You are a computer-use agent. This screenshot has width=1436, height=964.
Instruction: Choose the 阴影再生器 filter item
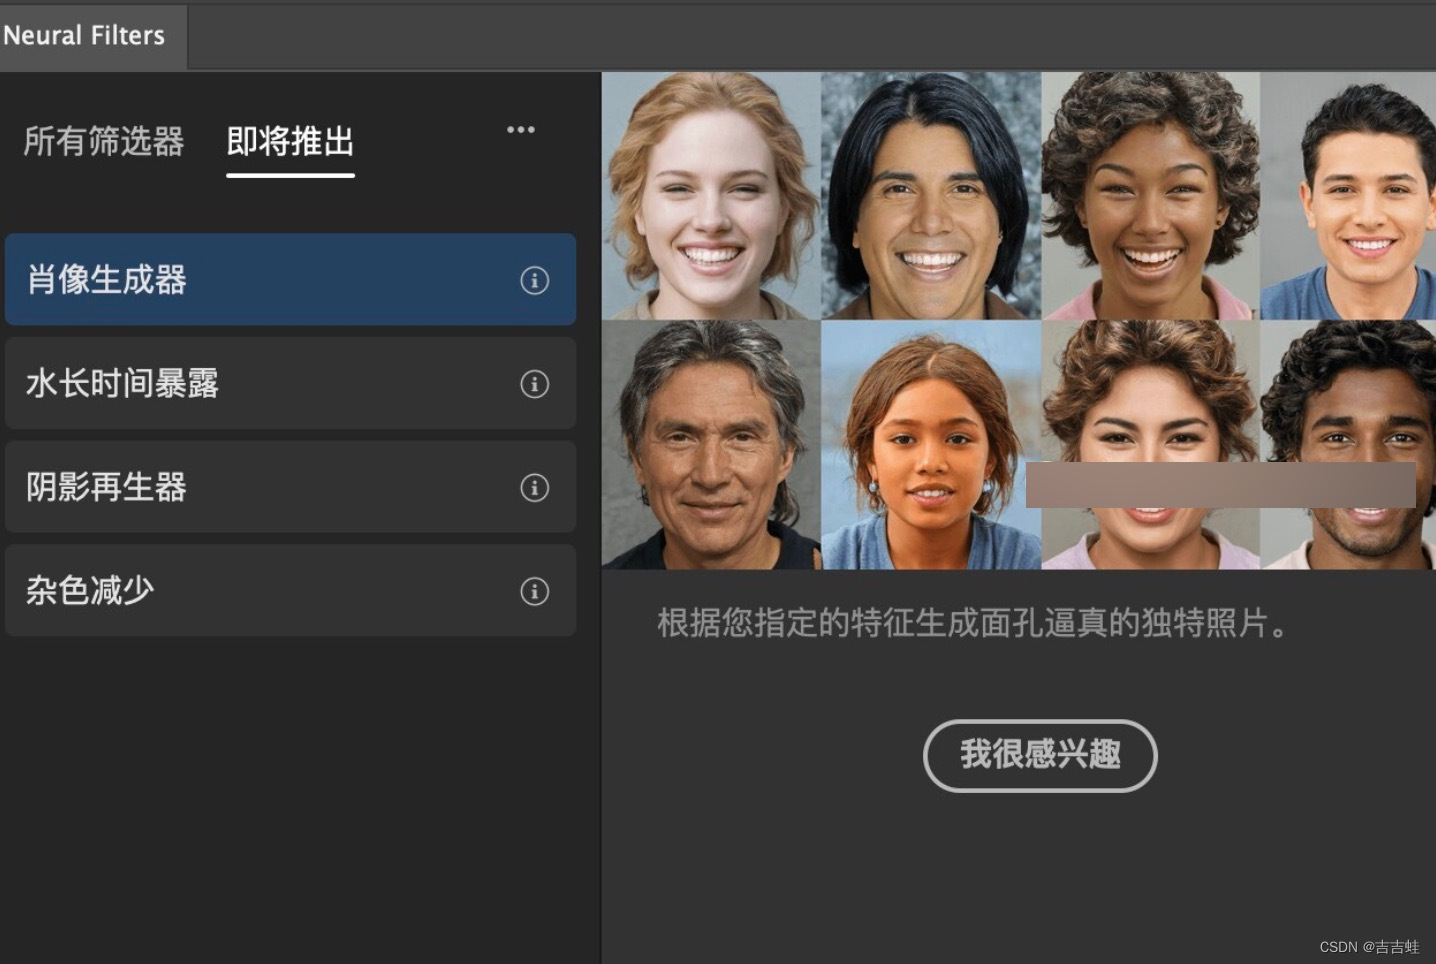[x=290, y=487]
